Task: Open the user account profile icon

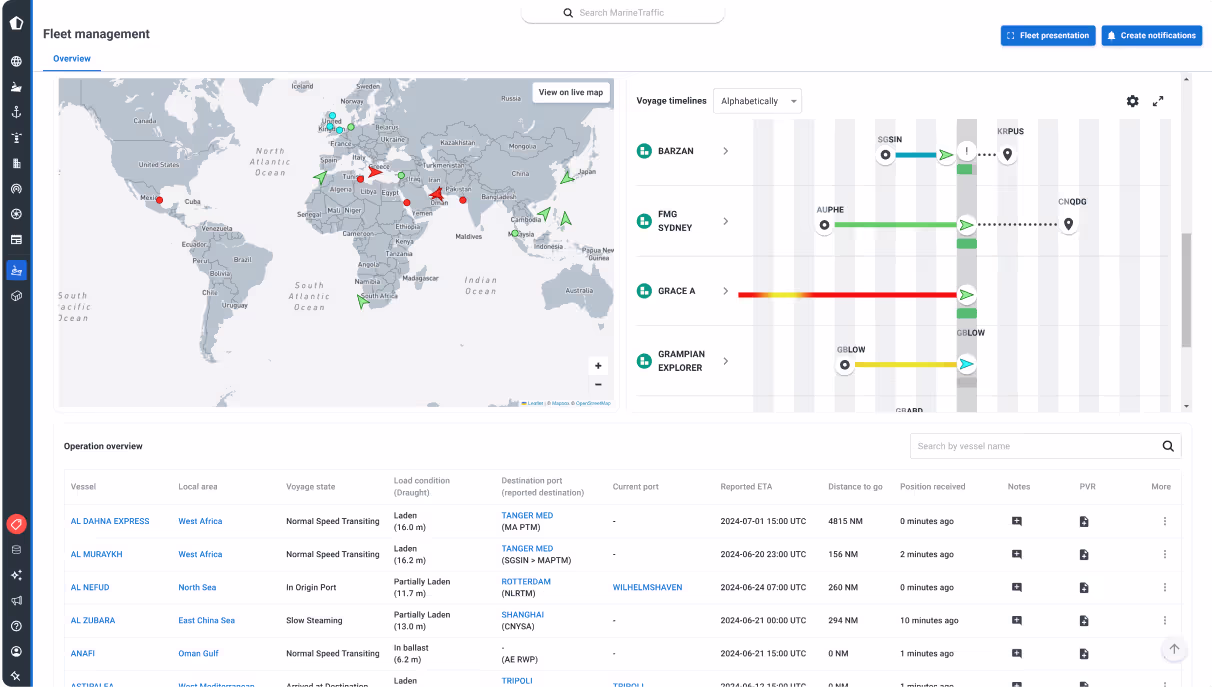Action: (x=16, y=651)
